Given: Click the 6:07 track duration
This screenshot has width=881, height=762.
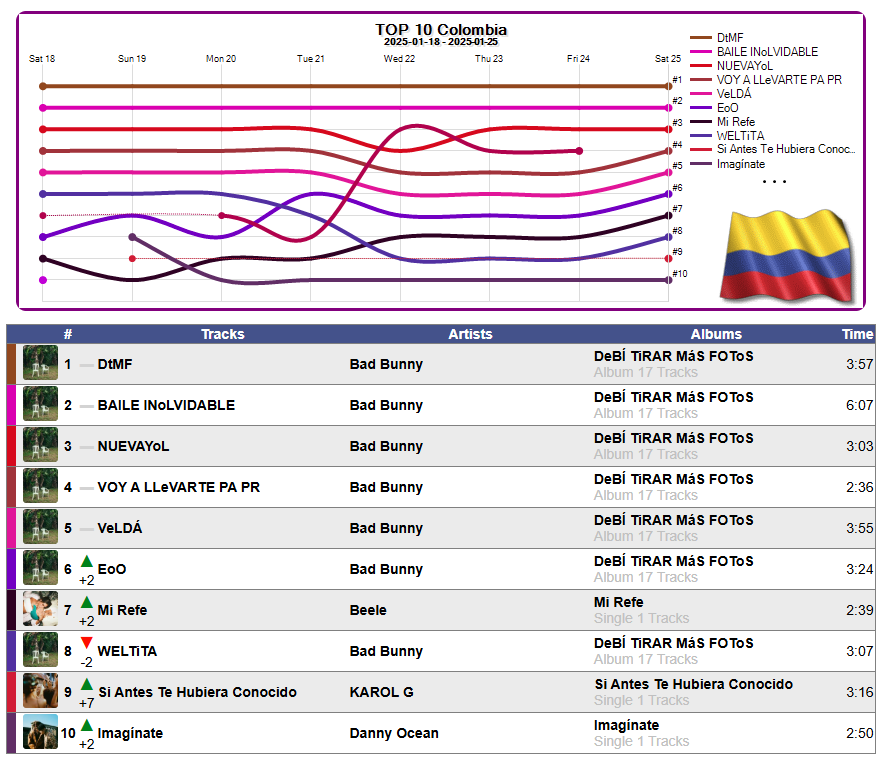Looking at the screenshot, I should 860,405.
